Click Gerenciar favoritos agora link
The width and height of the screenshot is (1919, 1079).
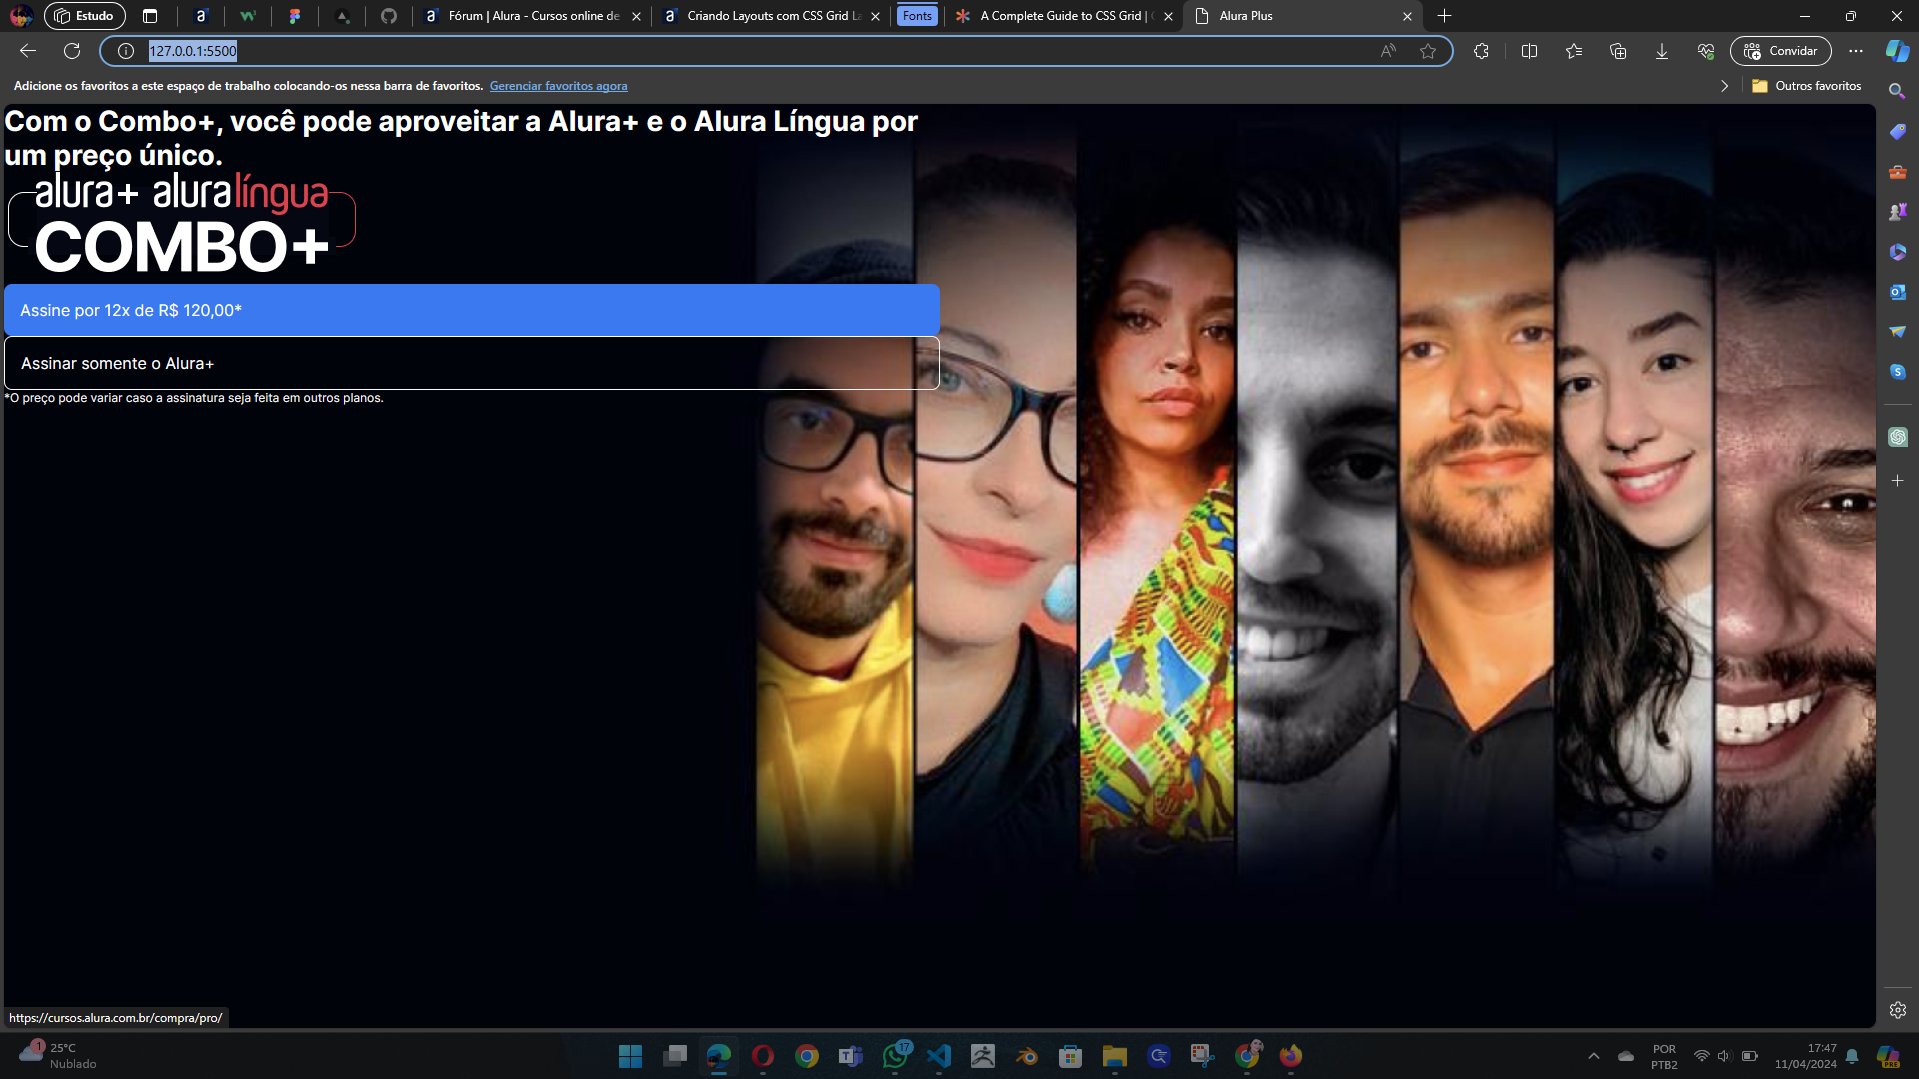[558, 86]
